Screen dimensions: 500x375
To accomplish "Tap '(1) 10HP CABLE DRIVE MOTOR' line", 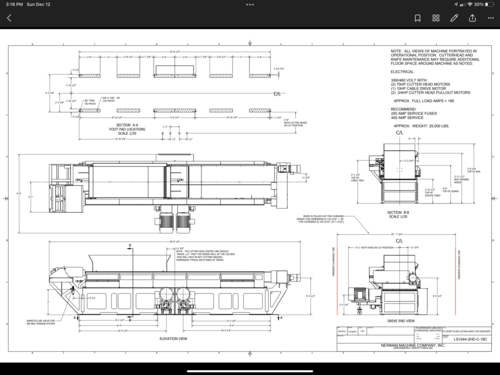I will pyautogui.click(x=418, y=88).
